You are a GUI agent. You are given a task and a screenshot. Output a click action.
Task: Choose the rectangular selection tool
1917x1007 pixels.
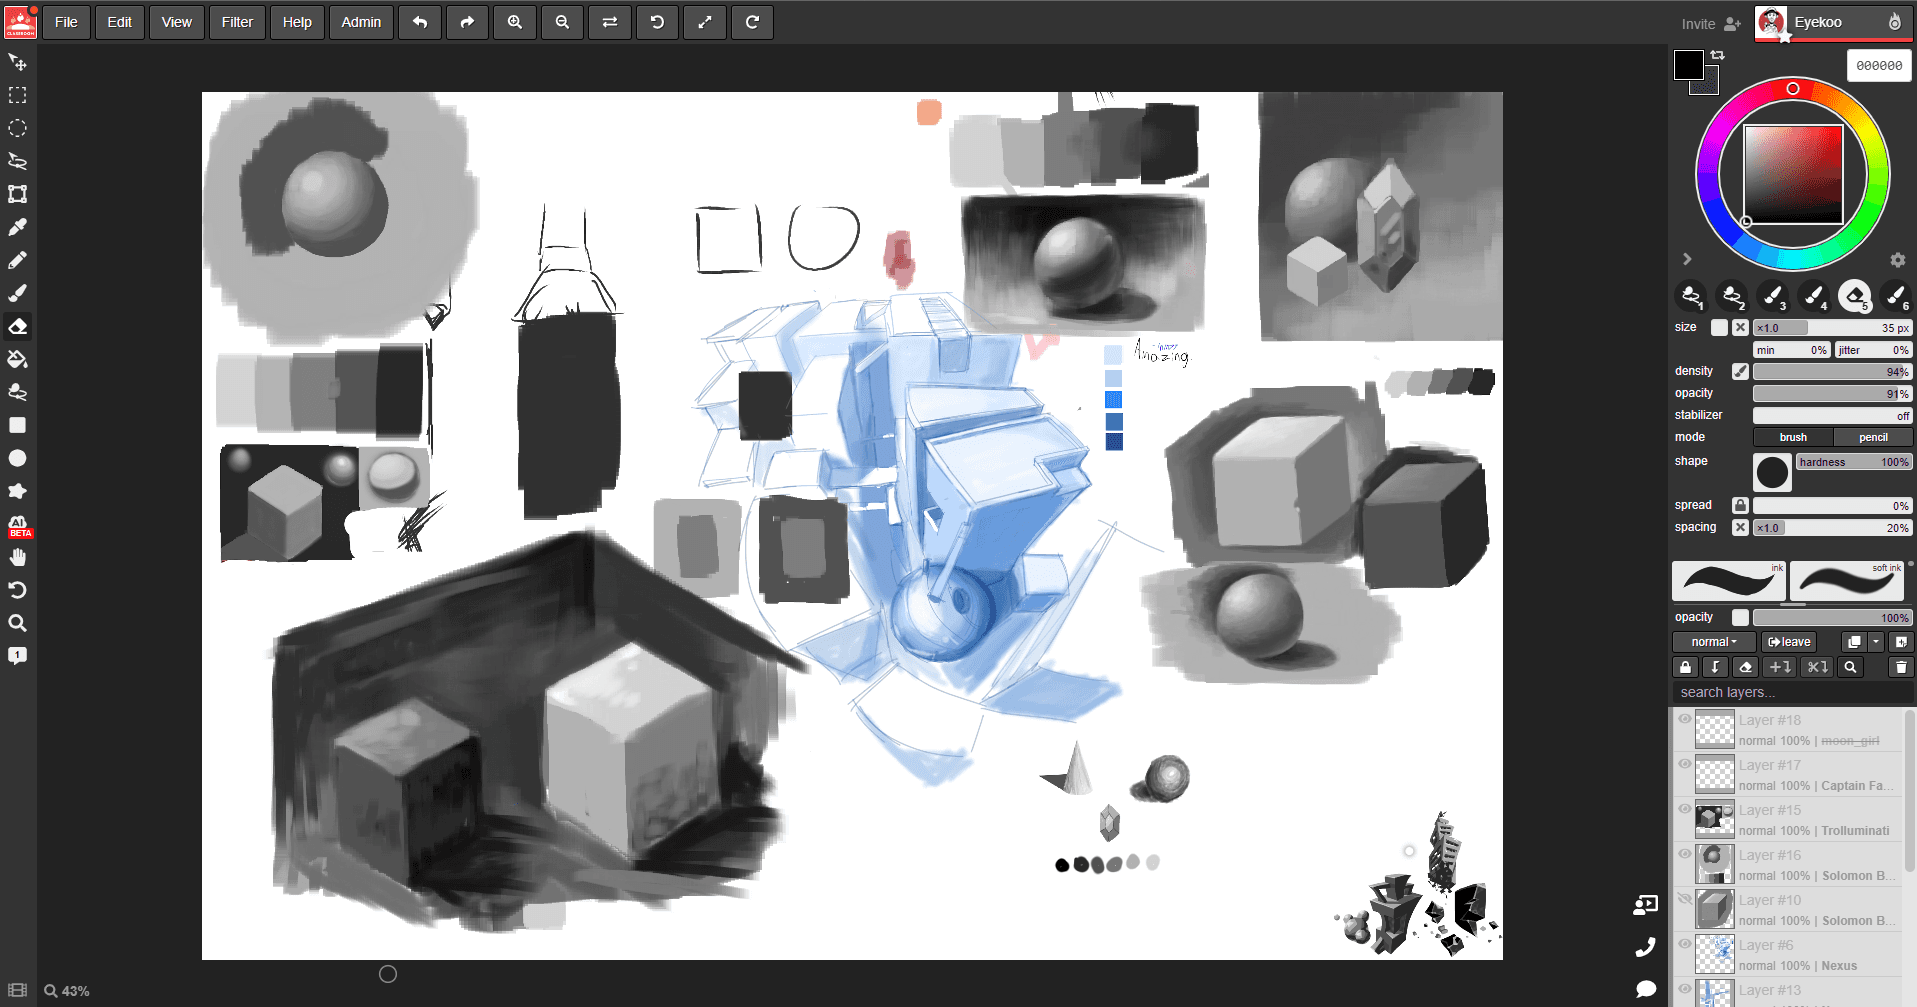click(17, 95)
